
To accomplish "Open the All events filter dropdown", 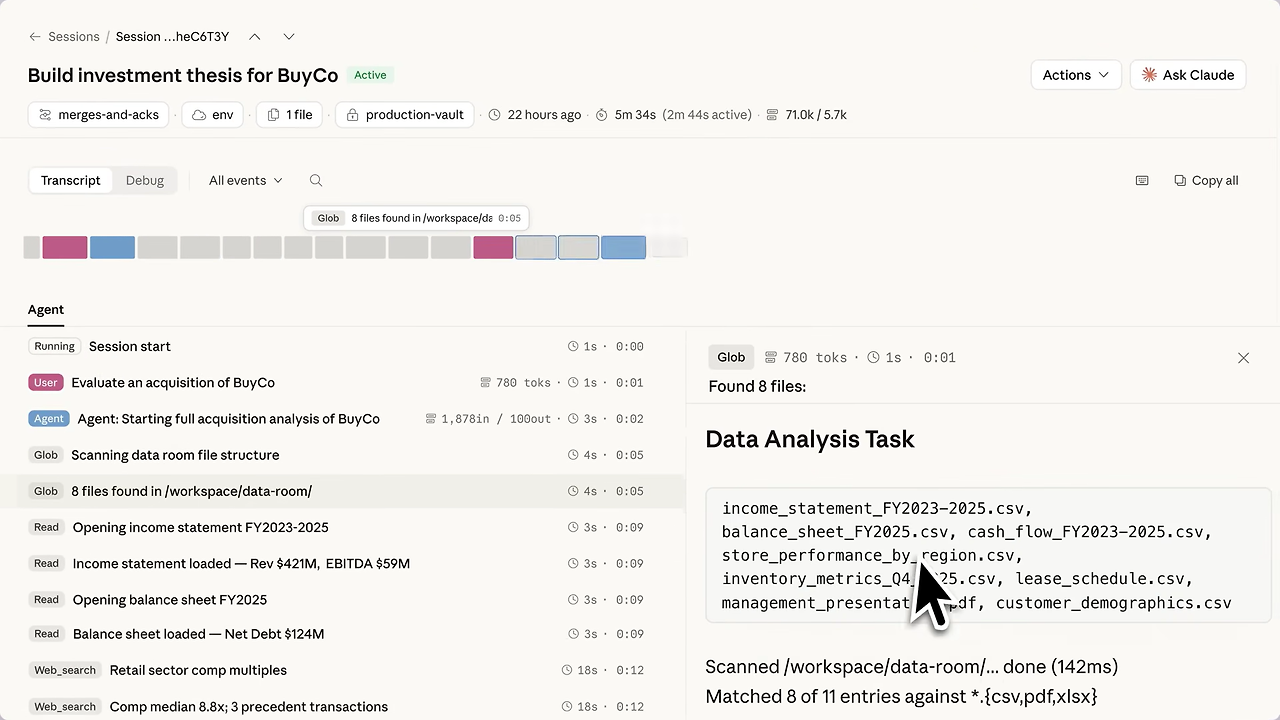I will [245, 181].
